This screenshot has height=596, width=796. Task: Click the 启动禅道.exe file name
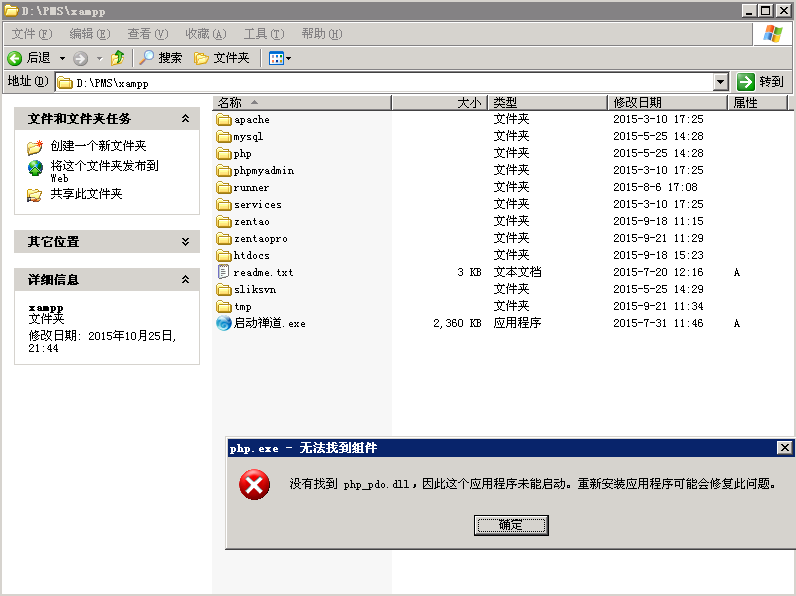tap(270, 323)
